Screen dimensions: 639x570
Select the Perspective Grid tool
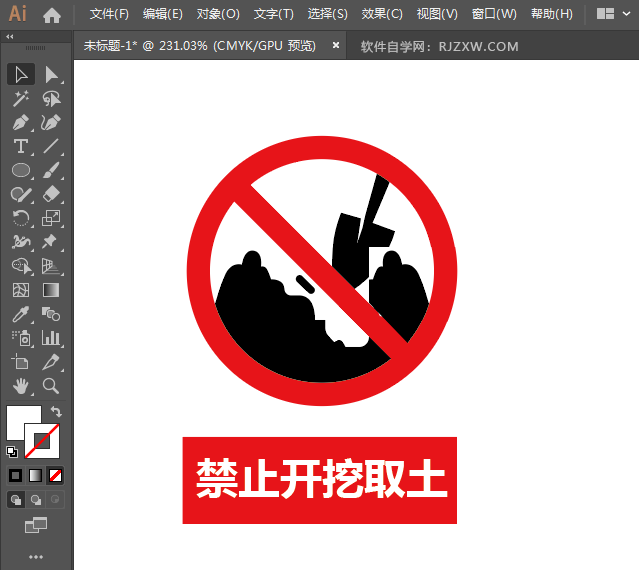pos(51,266)
